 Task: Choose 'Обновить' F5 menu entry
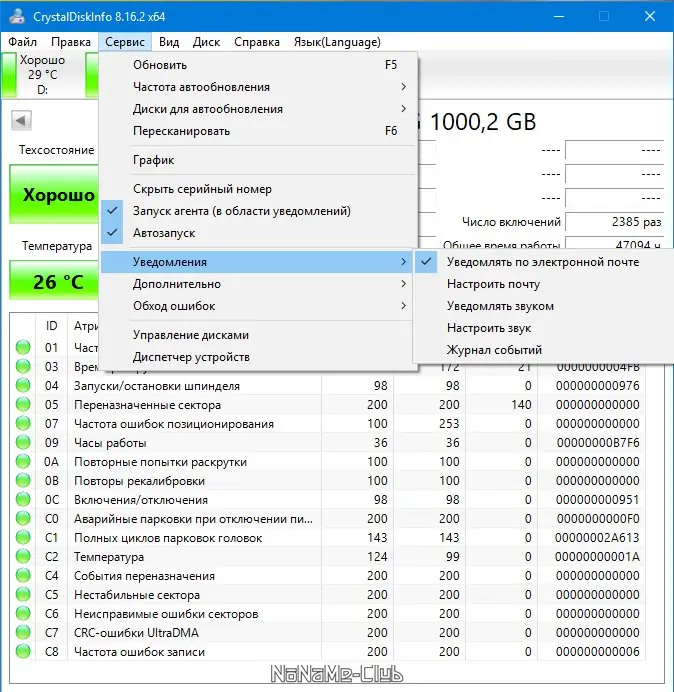(x=259, y=65)
